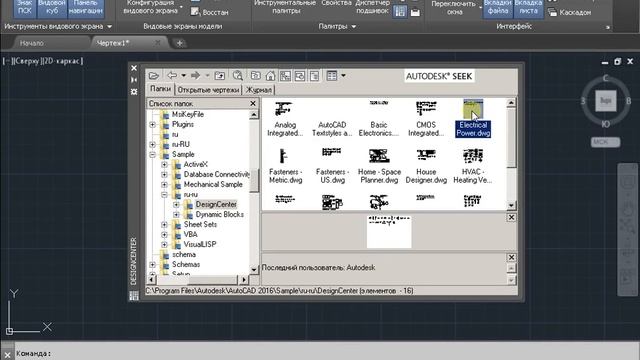Expand the Dynamic Blocks node
This screenshot has width=640, height=360.
tap(176, 214)
